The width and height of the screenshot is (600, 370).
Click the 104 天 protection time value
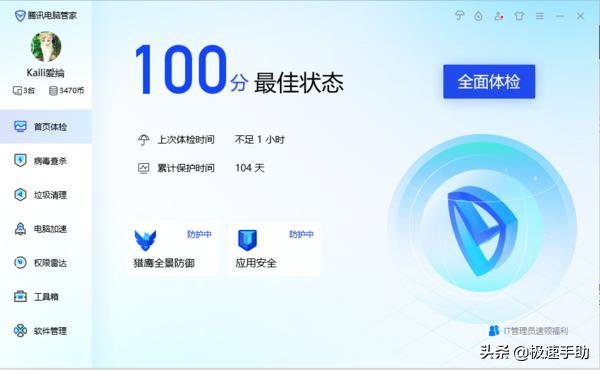coord(249,168)
